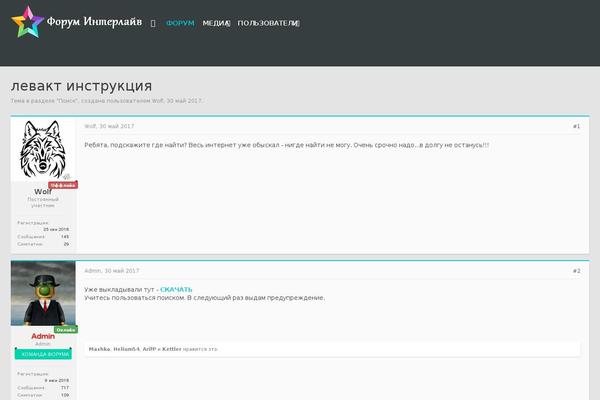The image size is (600, 400).
Task: Click the Admin message count 717
Action: pyautogui.click(x=65, y=388)
